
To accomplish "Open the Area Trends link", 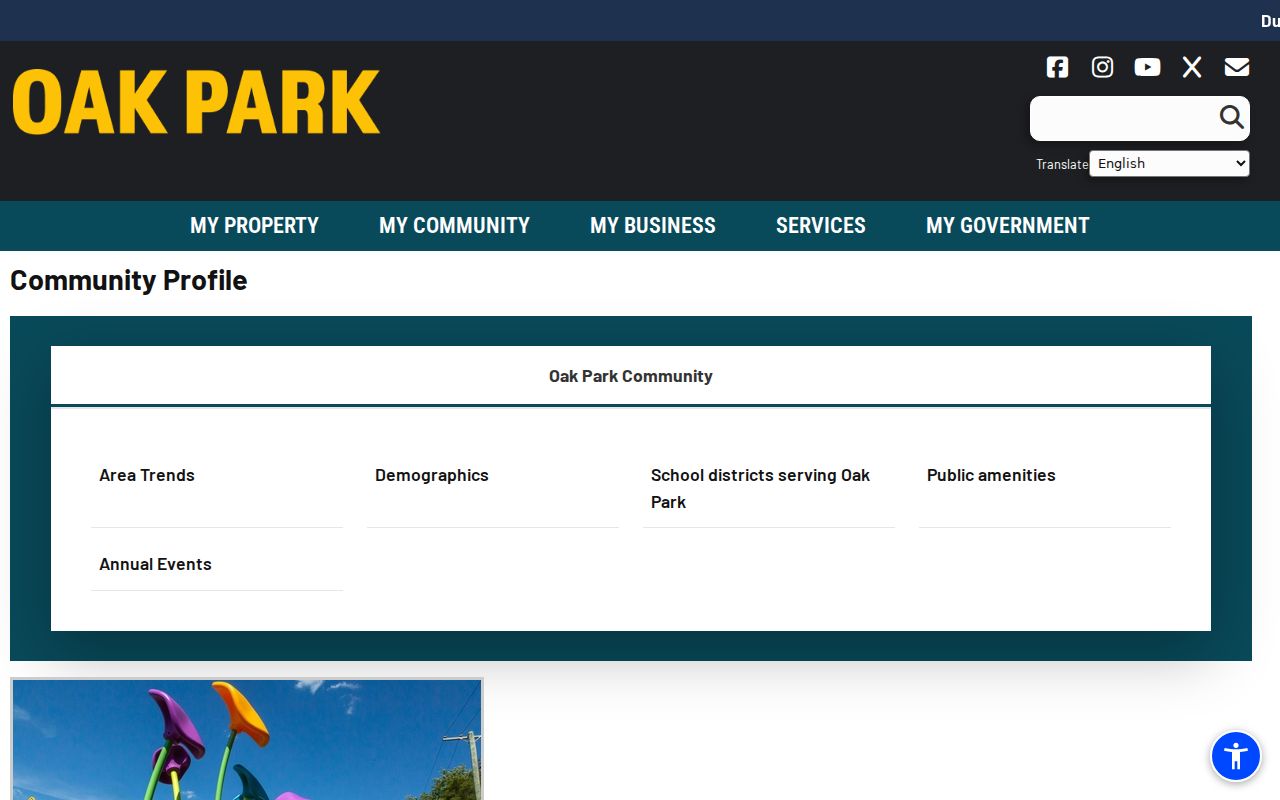I will (x=147, y=475).
